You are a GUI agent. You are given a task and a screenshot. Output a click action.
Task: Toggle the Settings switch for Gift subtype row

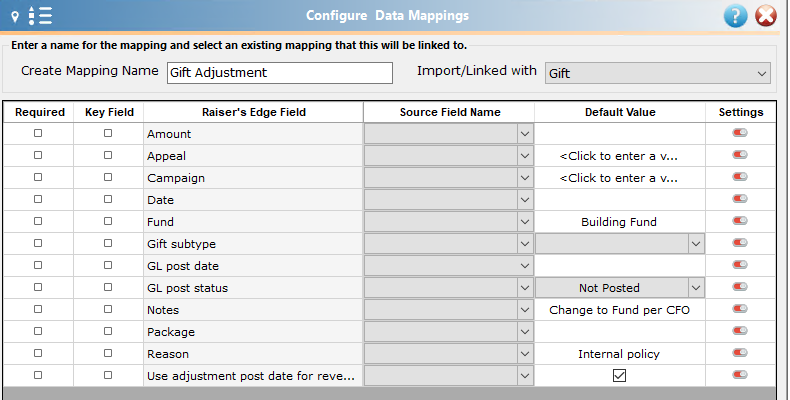[740, 243]
